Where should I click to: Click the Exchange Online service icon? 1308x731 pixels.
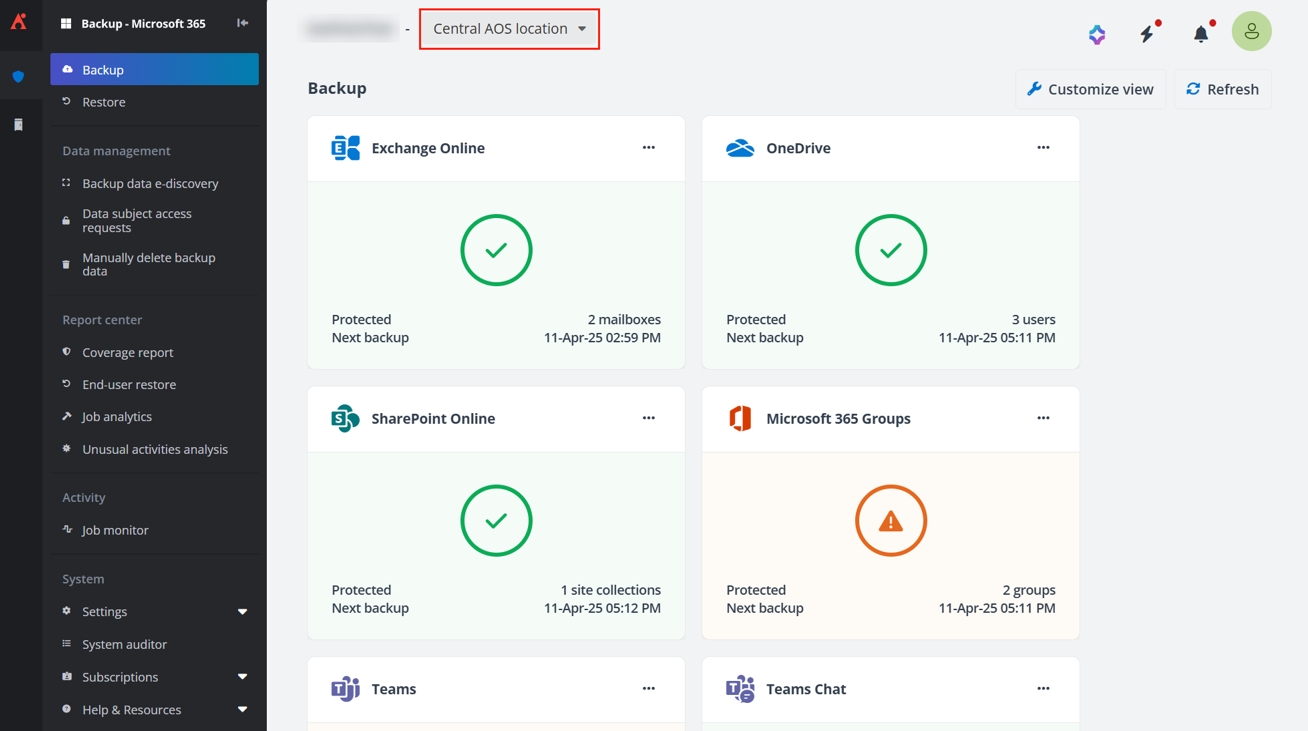[345, 148]
